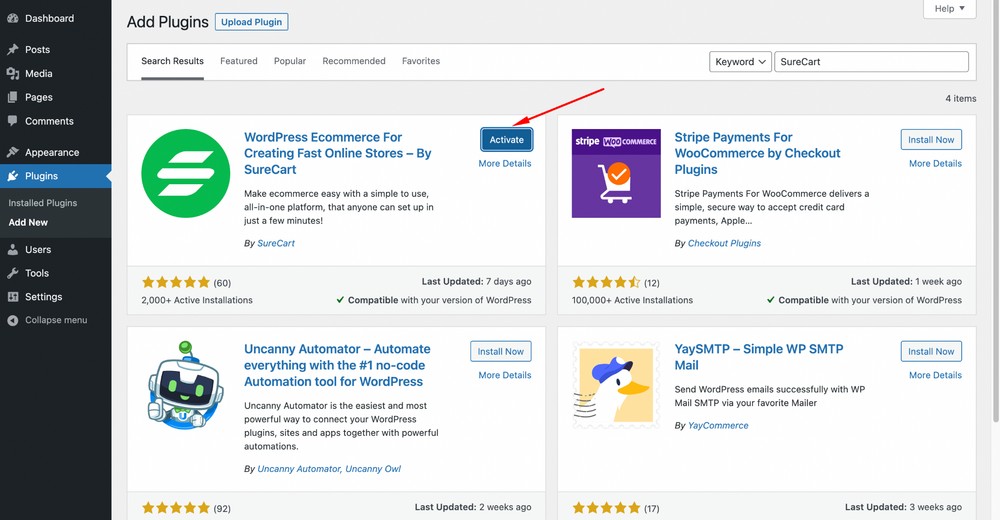Click the Appearance paintbrush icon
The image size is (1000, 520).
point(12,152)
